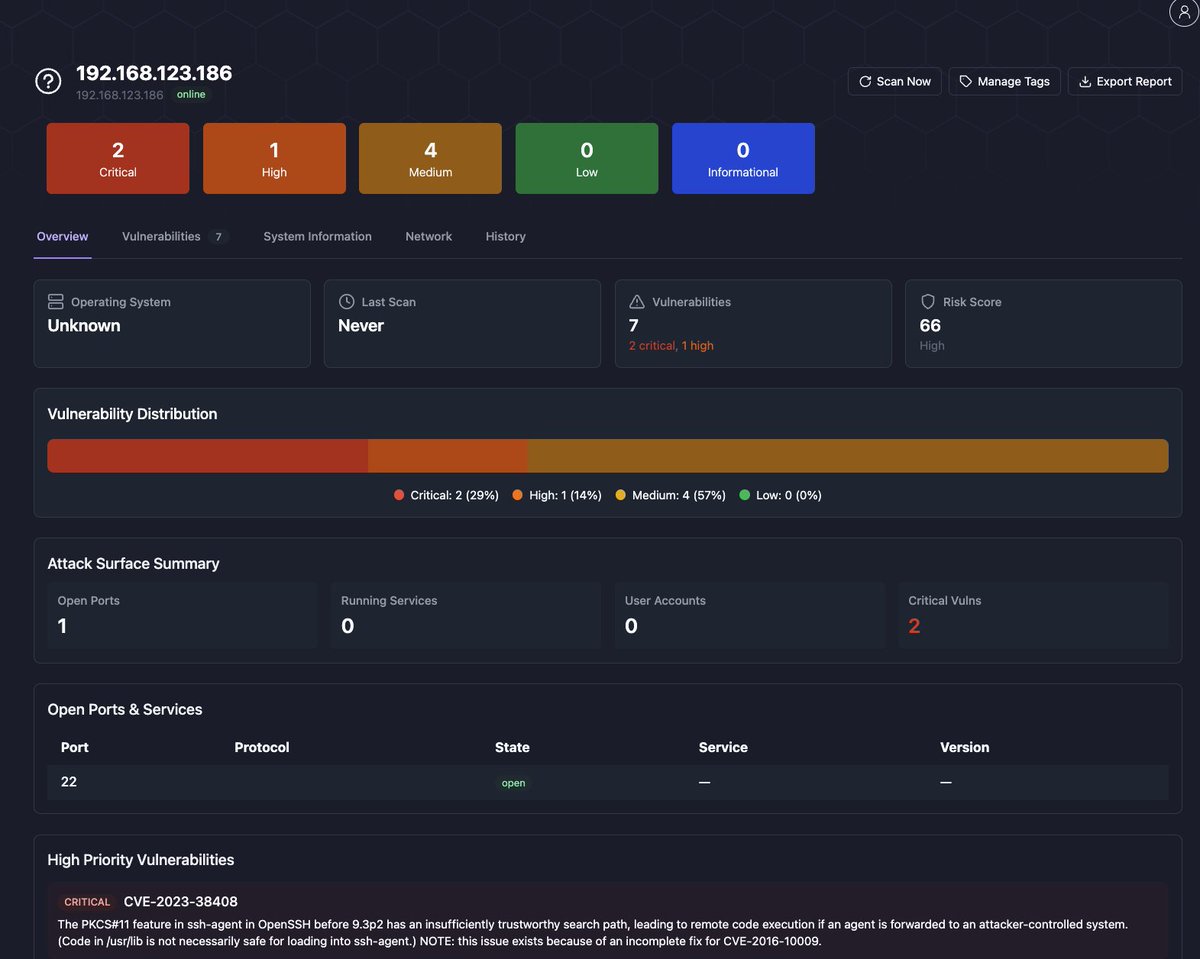Click the open state badge for port 22

(x=513, y=783)
